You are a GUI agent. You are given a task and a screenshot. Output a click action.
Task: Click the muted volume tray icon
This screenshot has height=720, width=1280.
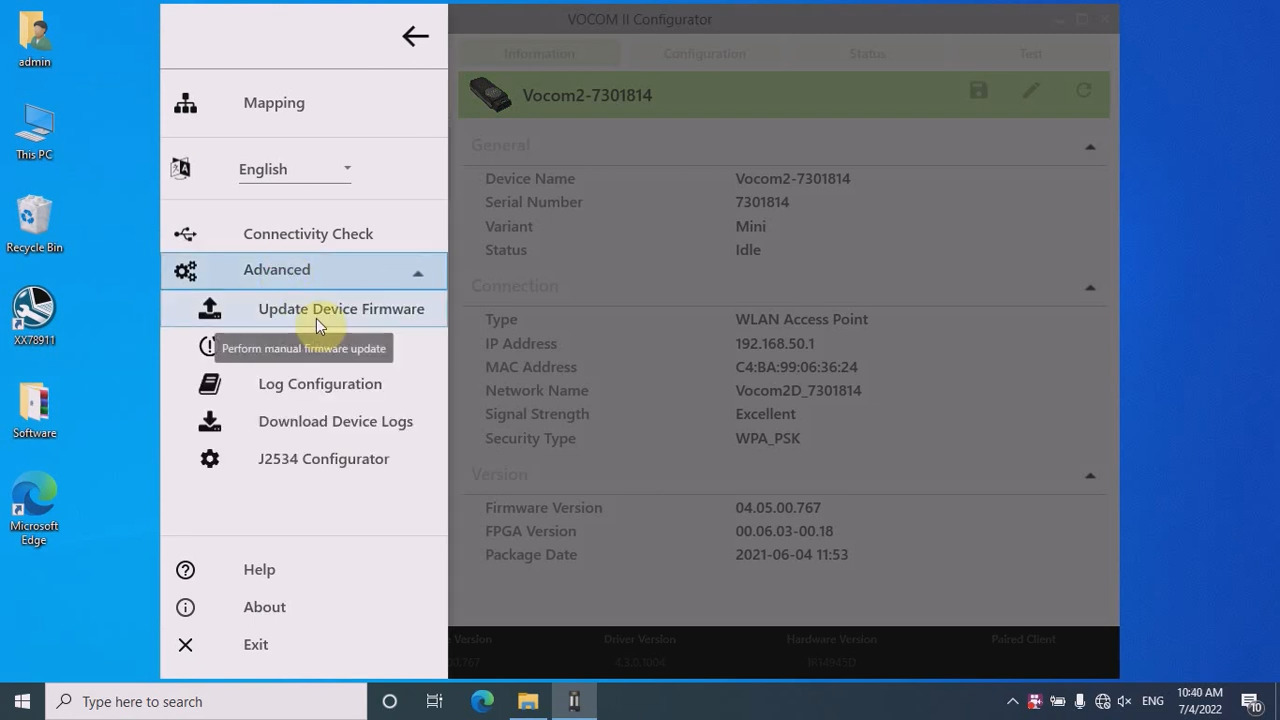click(1125, 702)
